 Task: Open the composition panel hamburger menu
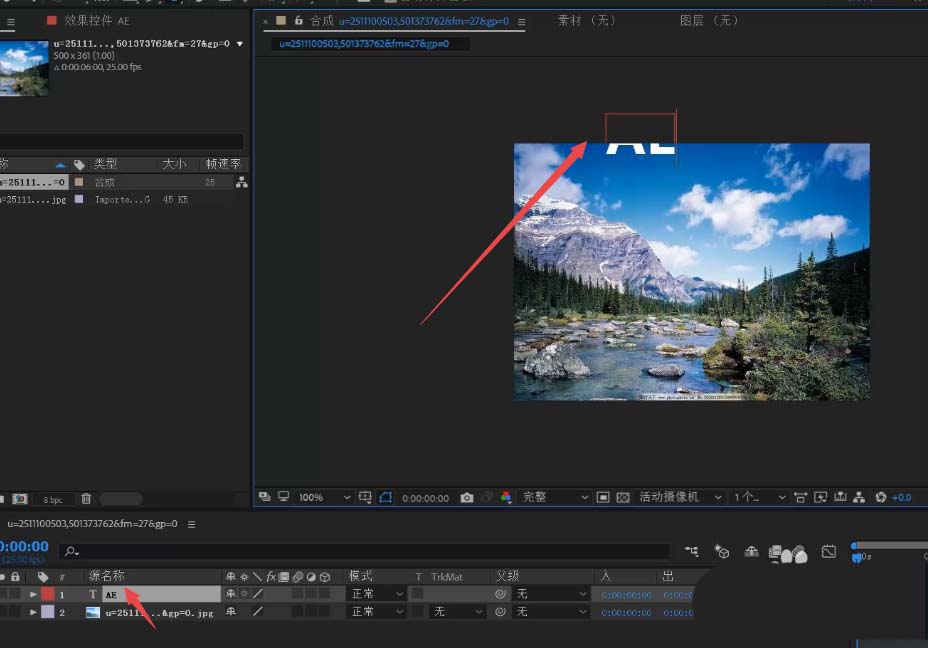pos(521,22)
